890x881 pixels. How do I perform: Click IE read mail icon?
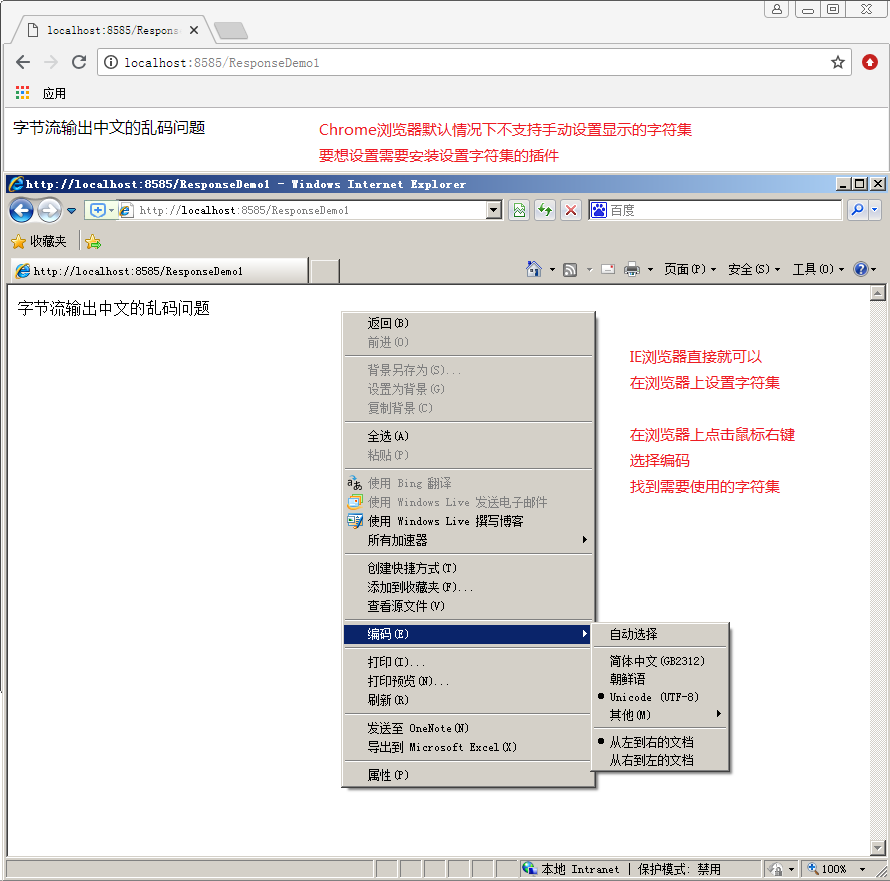[x=608, y=269]
